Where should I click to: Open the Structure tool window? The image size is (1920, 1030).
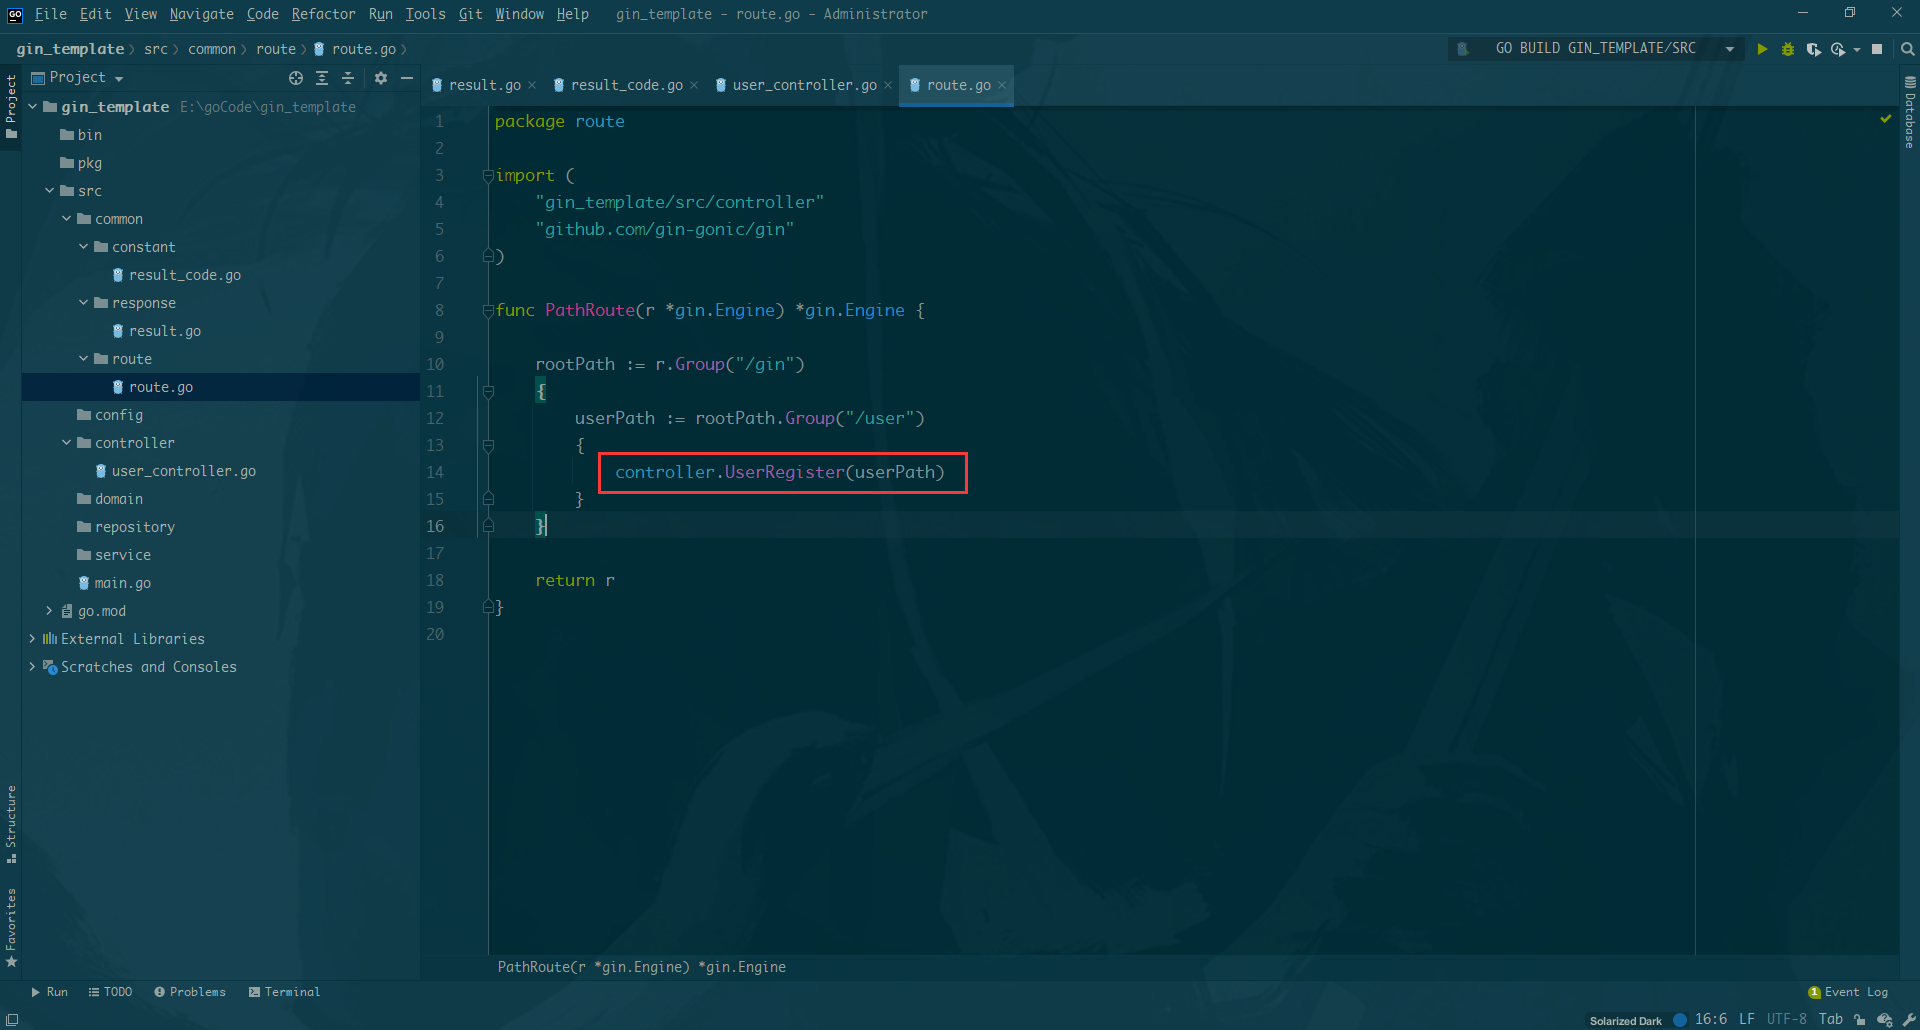(x=11, y=824)
